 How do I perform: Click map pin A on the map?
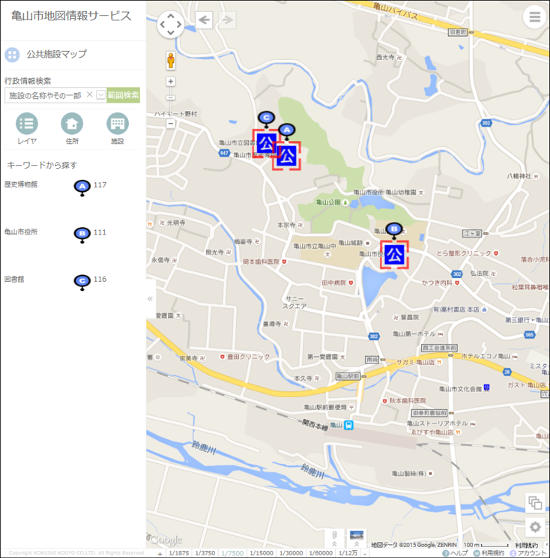pos(287,131)
